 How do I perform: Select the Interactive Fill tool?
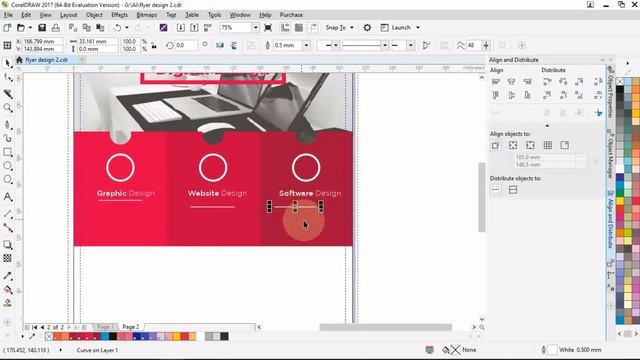[7, 289]
